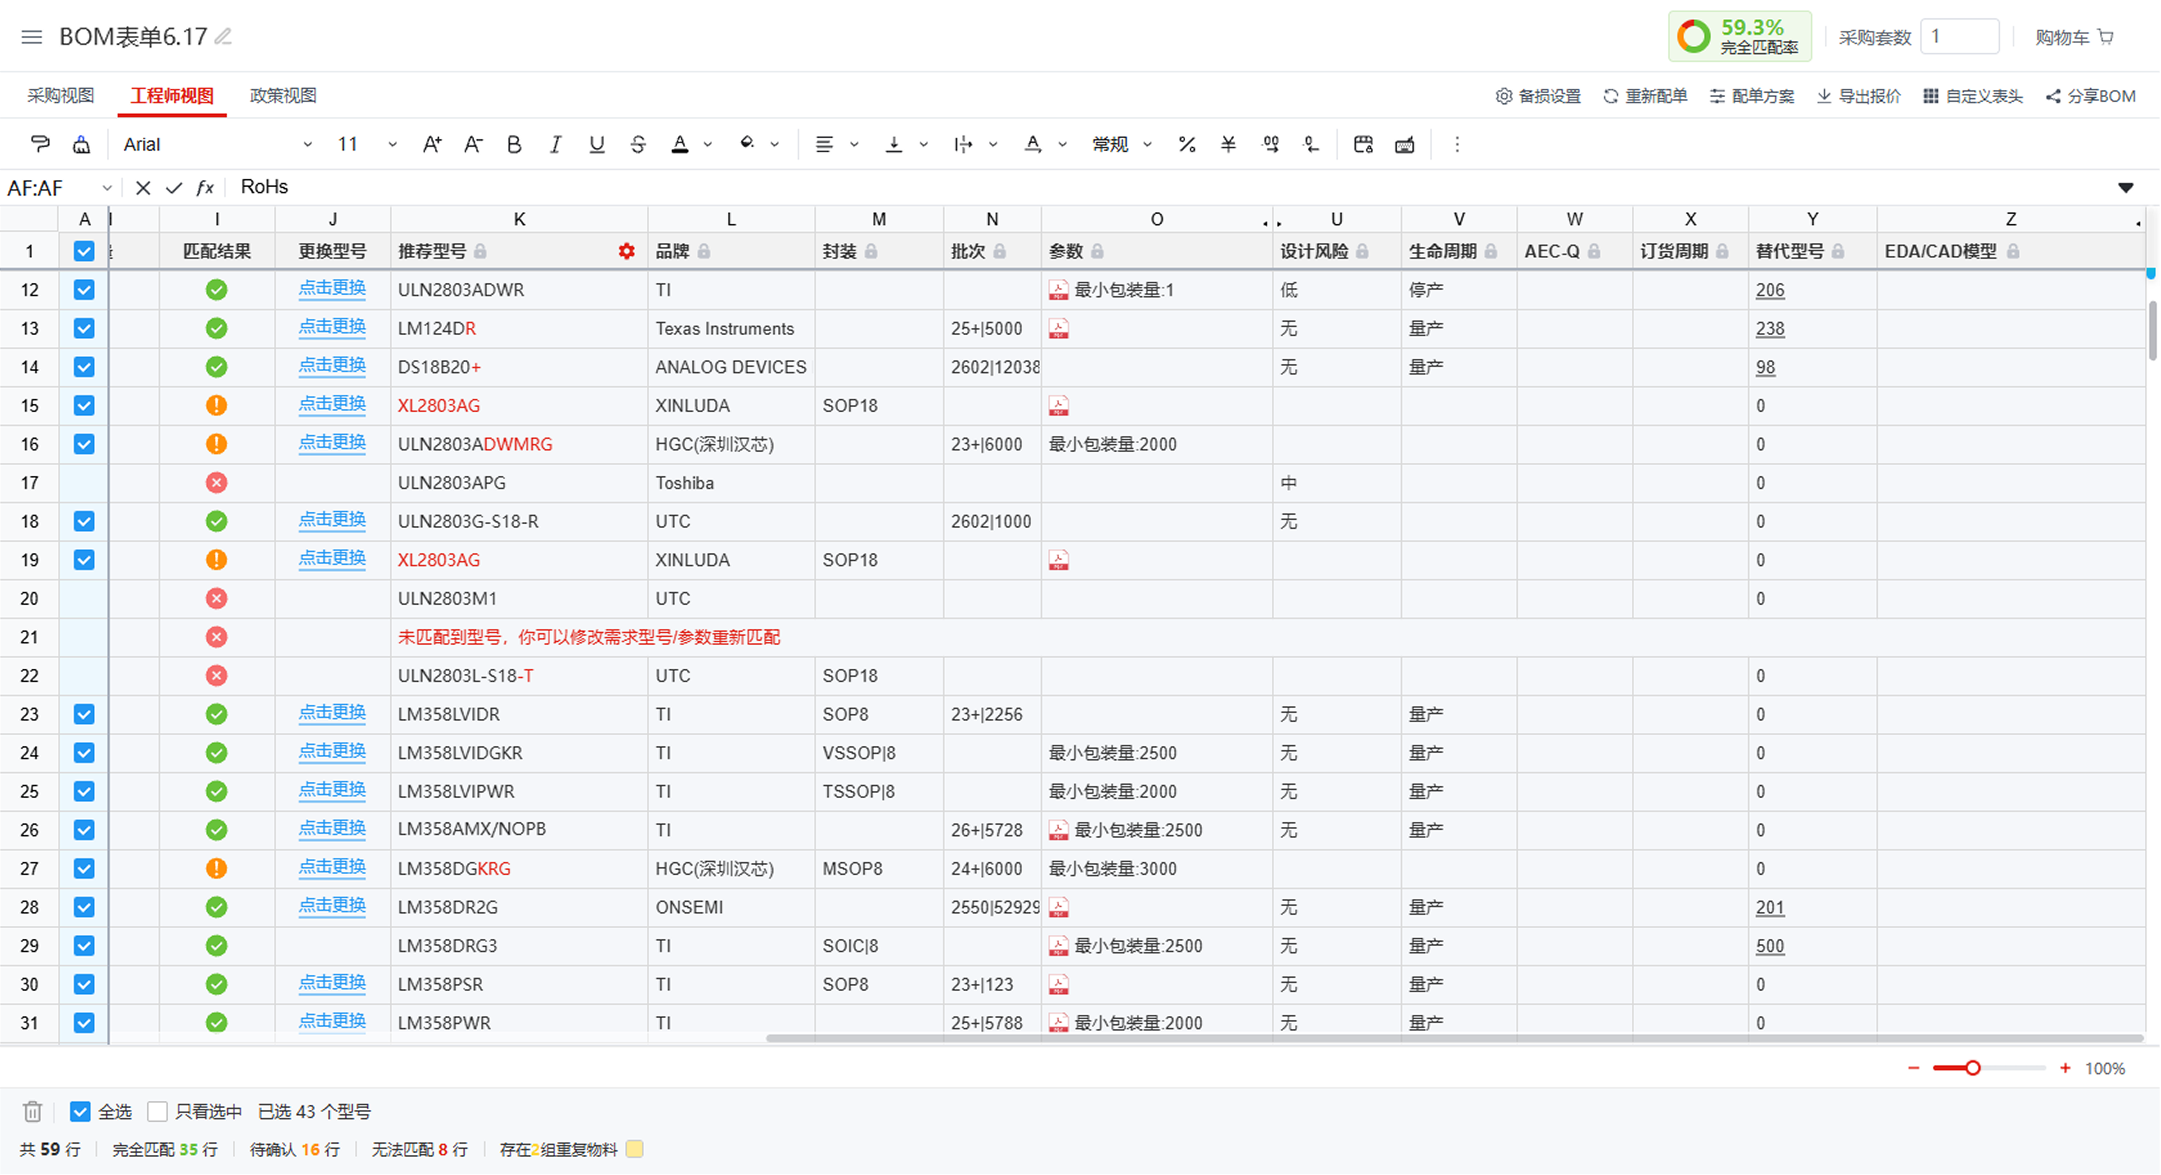2161x1175 pixels.
Task: Expand the formula bar arrow at right
Action: tap(2126, 187)
